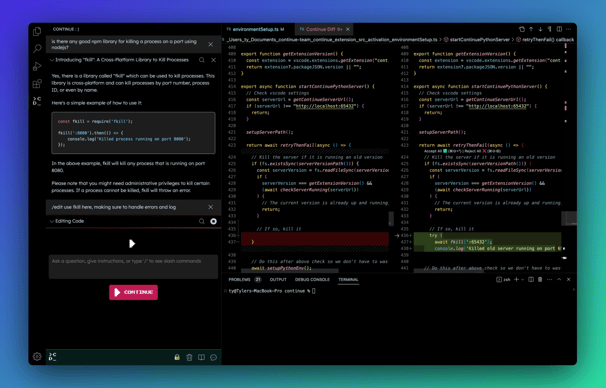Open Run and Debug in activity bar
Viewport: 606px width, 388px height.
click(x=37, y=66)
